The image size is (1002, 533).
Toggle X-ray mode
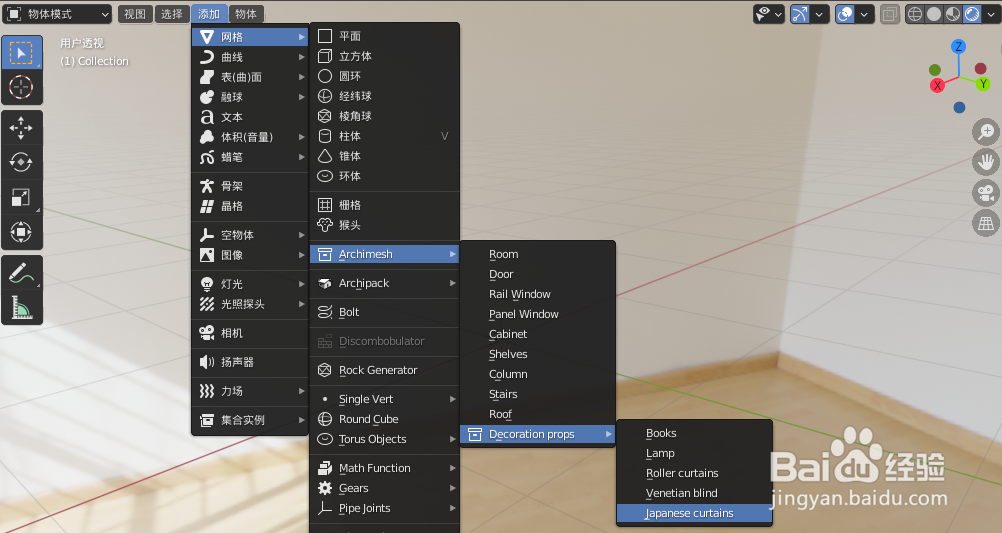point(890,14)
